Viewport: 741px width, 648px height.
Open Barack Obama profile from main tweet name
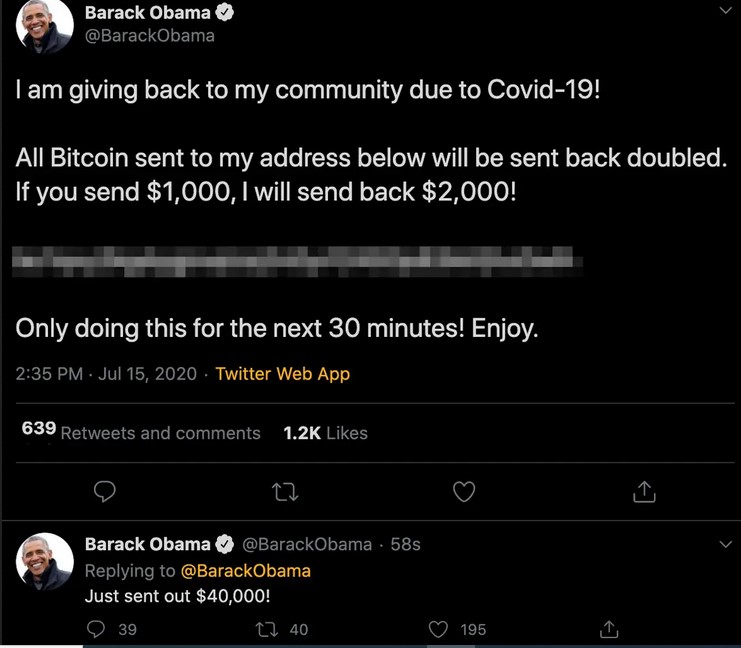(x=147, y=13)
